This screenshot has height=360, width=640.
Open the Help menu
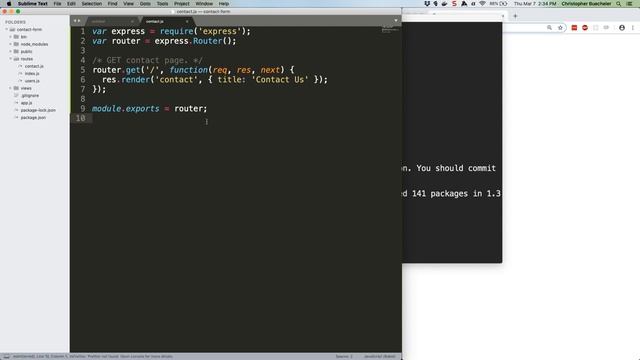224,4
